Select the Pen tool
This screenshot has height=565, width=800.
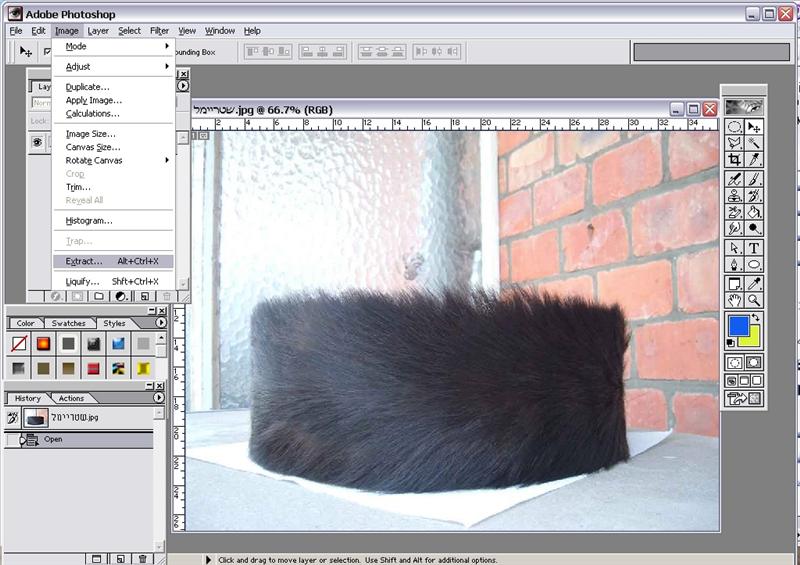click(734, 264)
